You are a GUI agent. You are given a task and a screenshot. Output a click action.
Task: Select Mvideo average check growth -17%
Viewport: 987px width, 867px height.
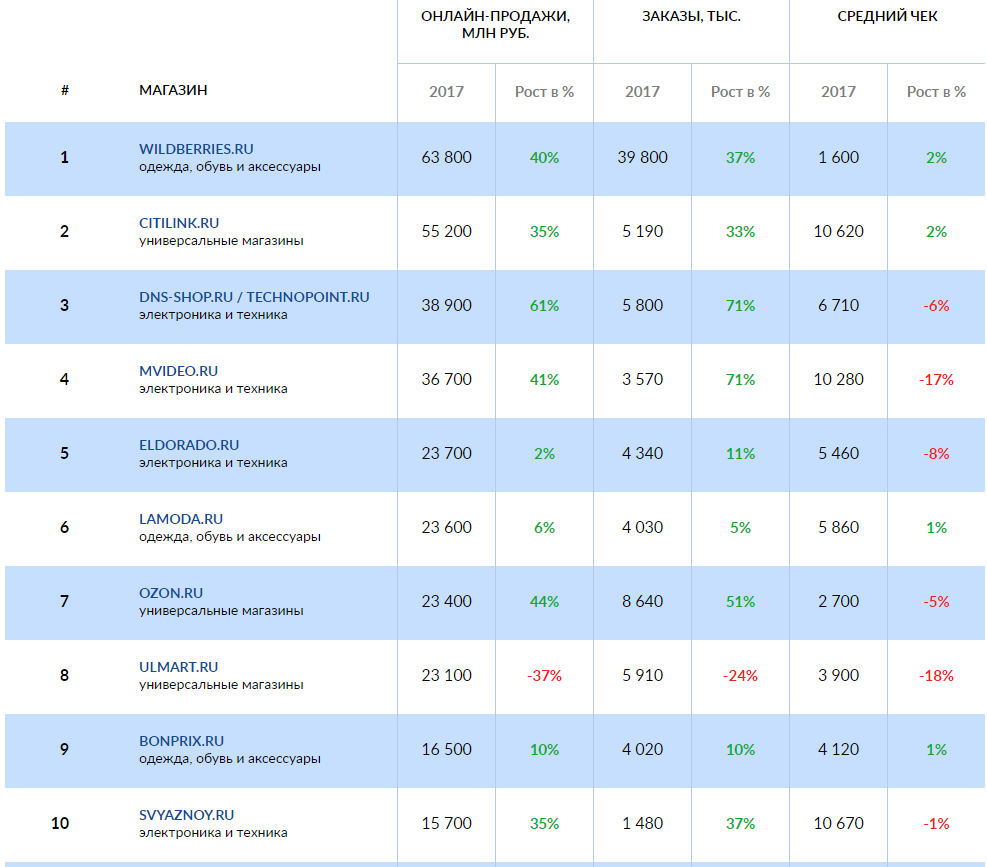point(936,380)
